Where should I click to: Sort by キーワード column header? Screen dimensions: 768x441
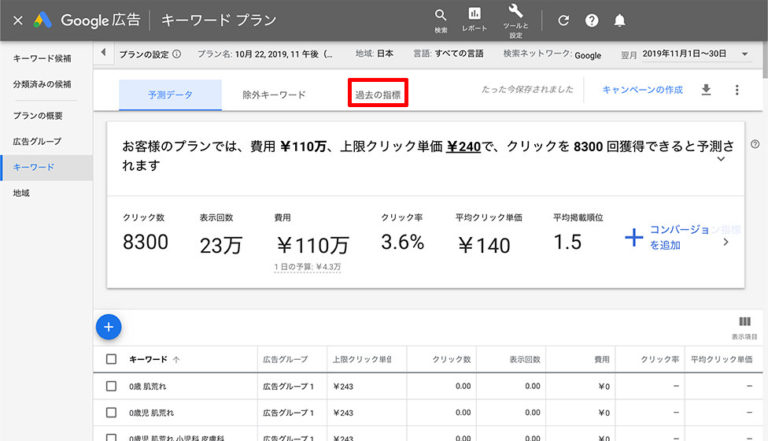[148, 359]
